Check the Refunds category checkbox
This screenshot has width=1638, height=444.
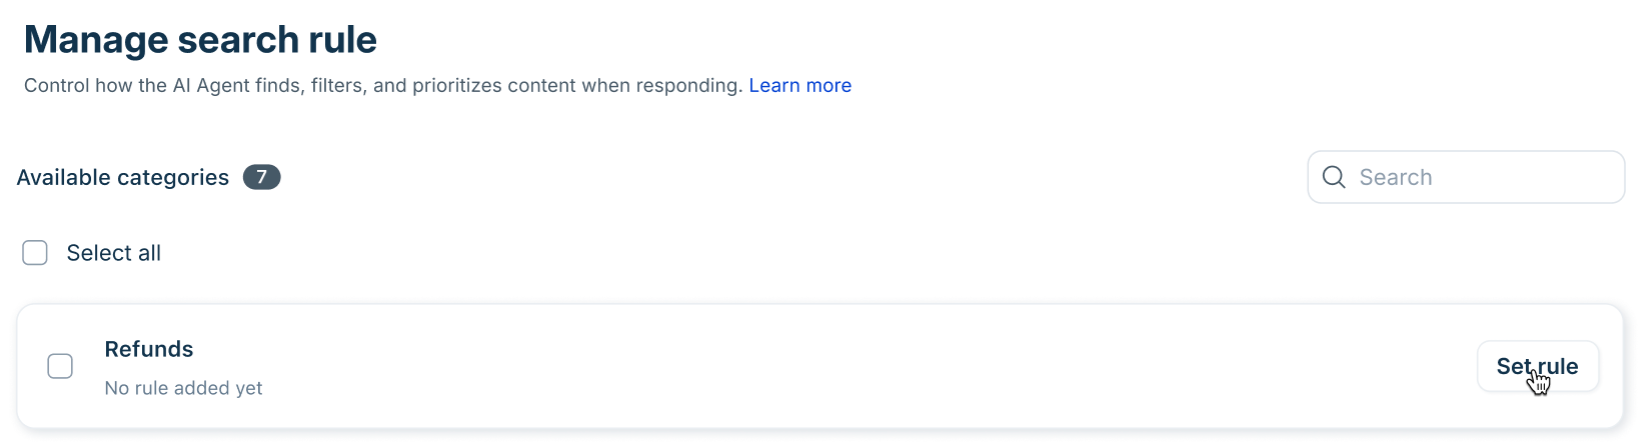[x=60, y=366]
